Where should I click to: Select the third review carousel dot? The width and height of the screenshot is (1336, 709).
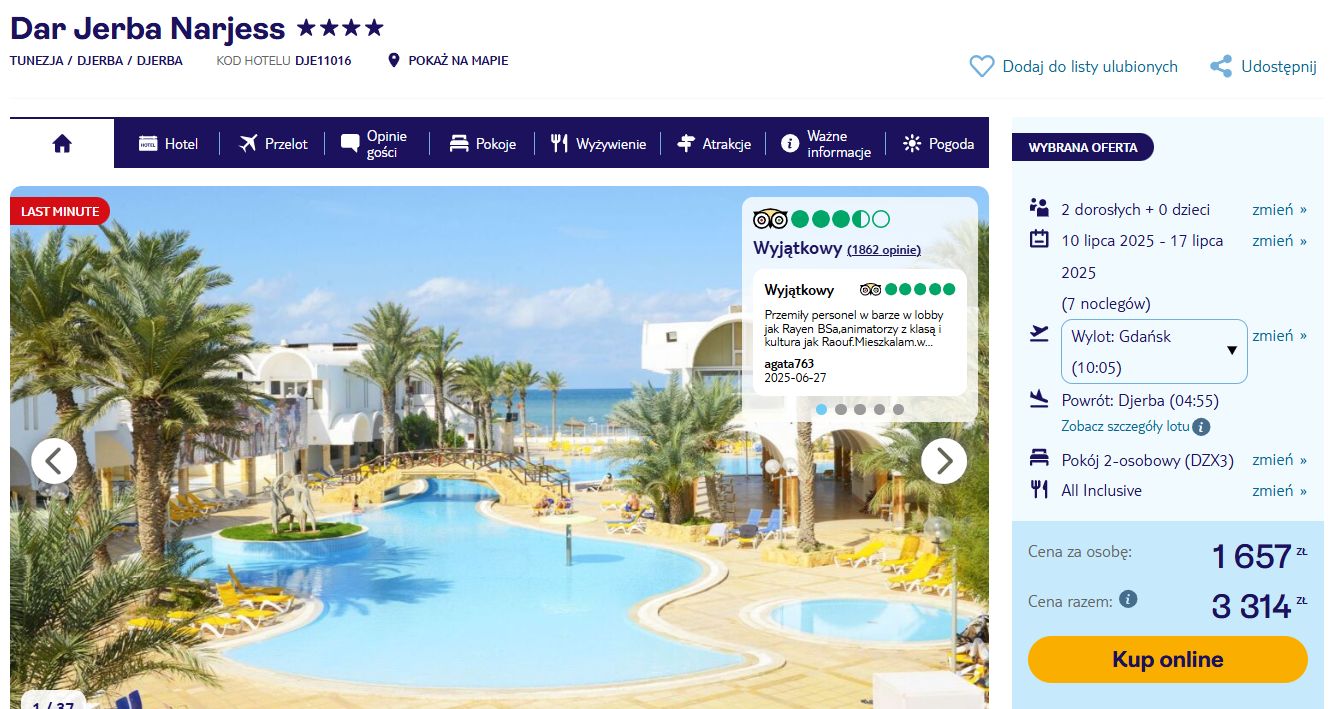click(x=860, y=409)
